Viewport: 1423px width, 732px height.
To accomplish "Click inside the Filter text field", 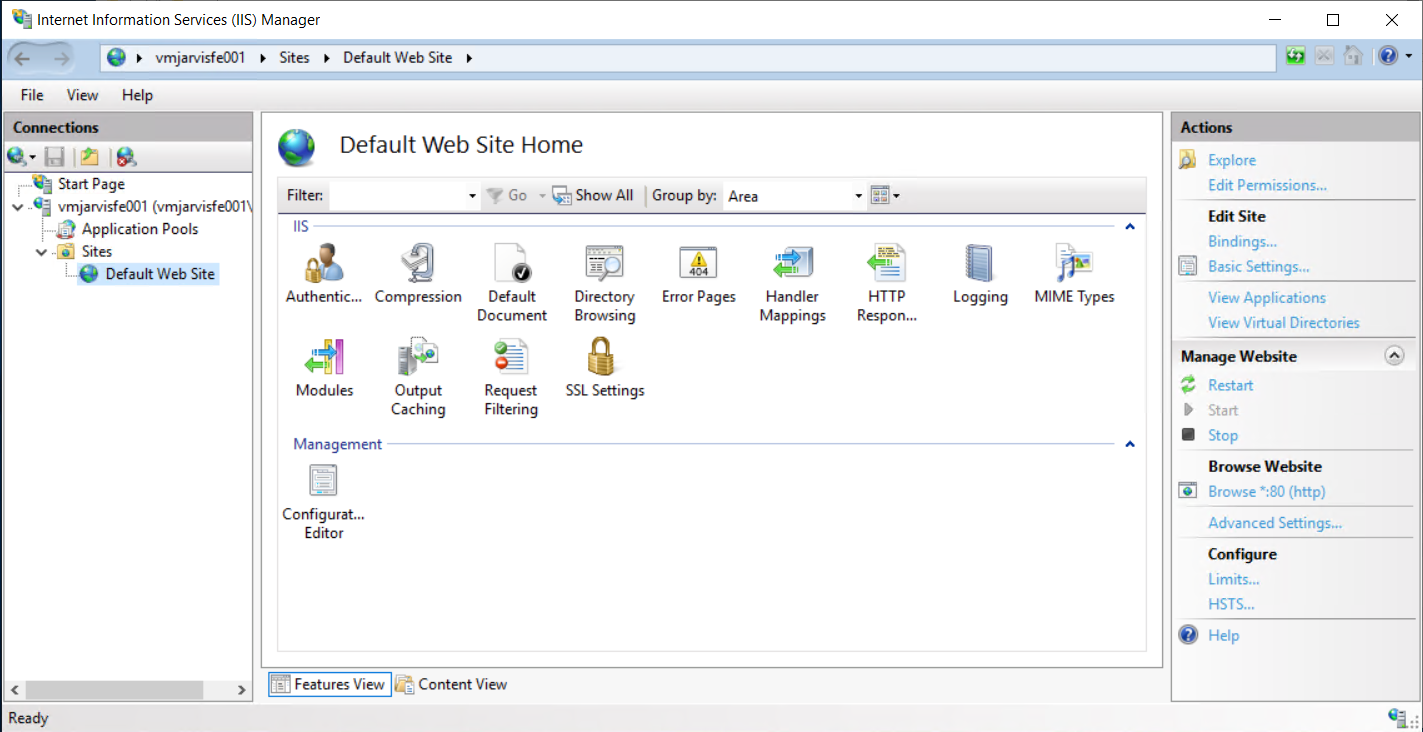I will (x=397, y=196).
